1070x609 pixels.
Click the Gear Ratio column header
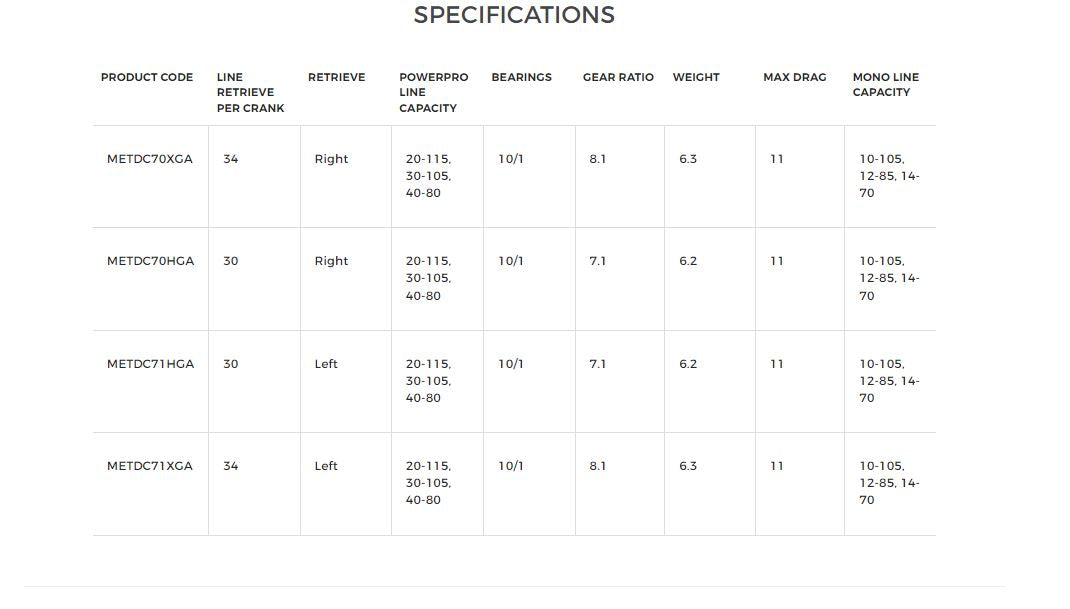(618, 77)
